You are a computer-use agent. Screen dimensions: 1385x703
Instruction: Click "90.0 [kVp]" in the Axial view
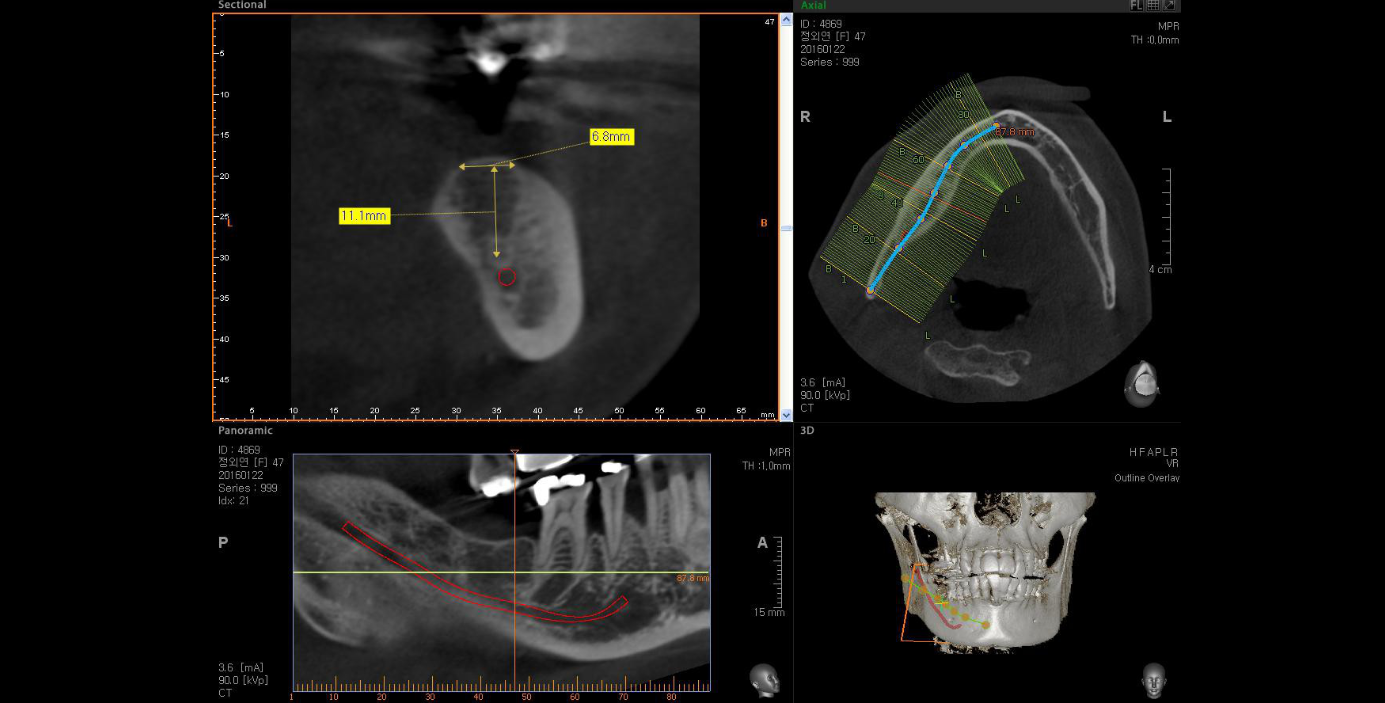(x=825, y=395)
